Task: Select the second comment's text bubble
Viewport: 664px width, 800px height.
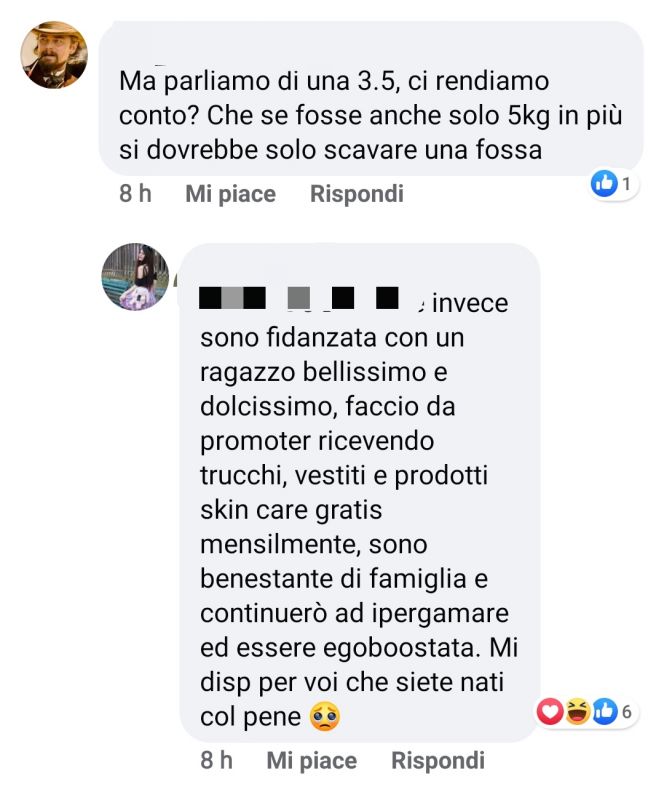Action: (360, 492)
